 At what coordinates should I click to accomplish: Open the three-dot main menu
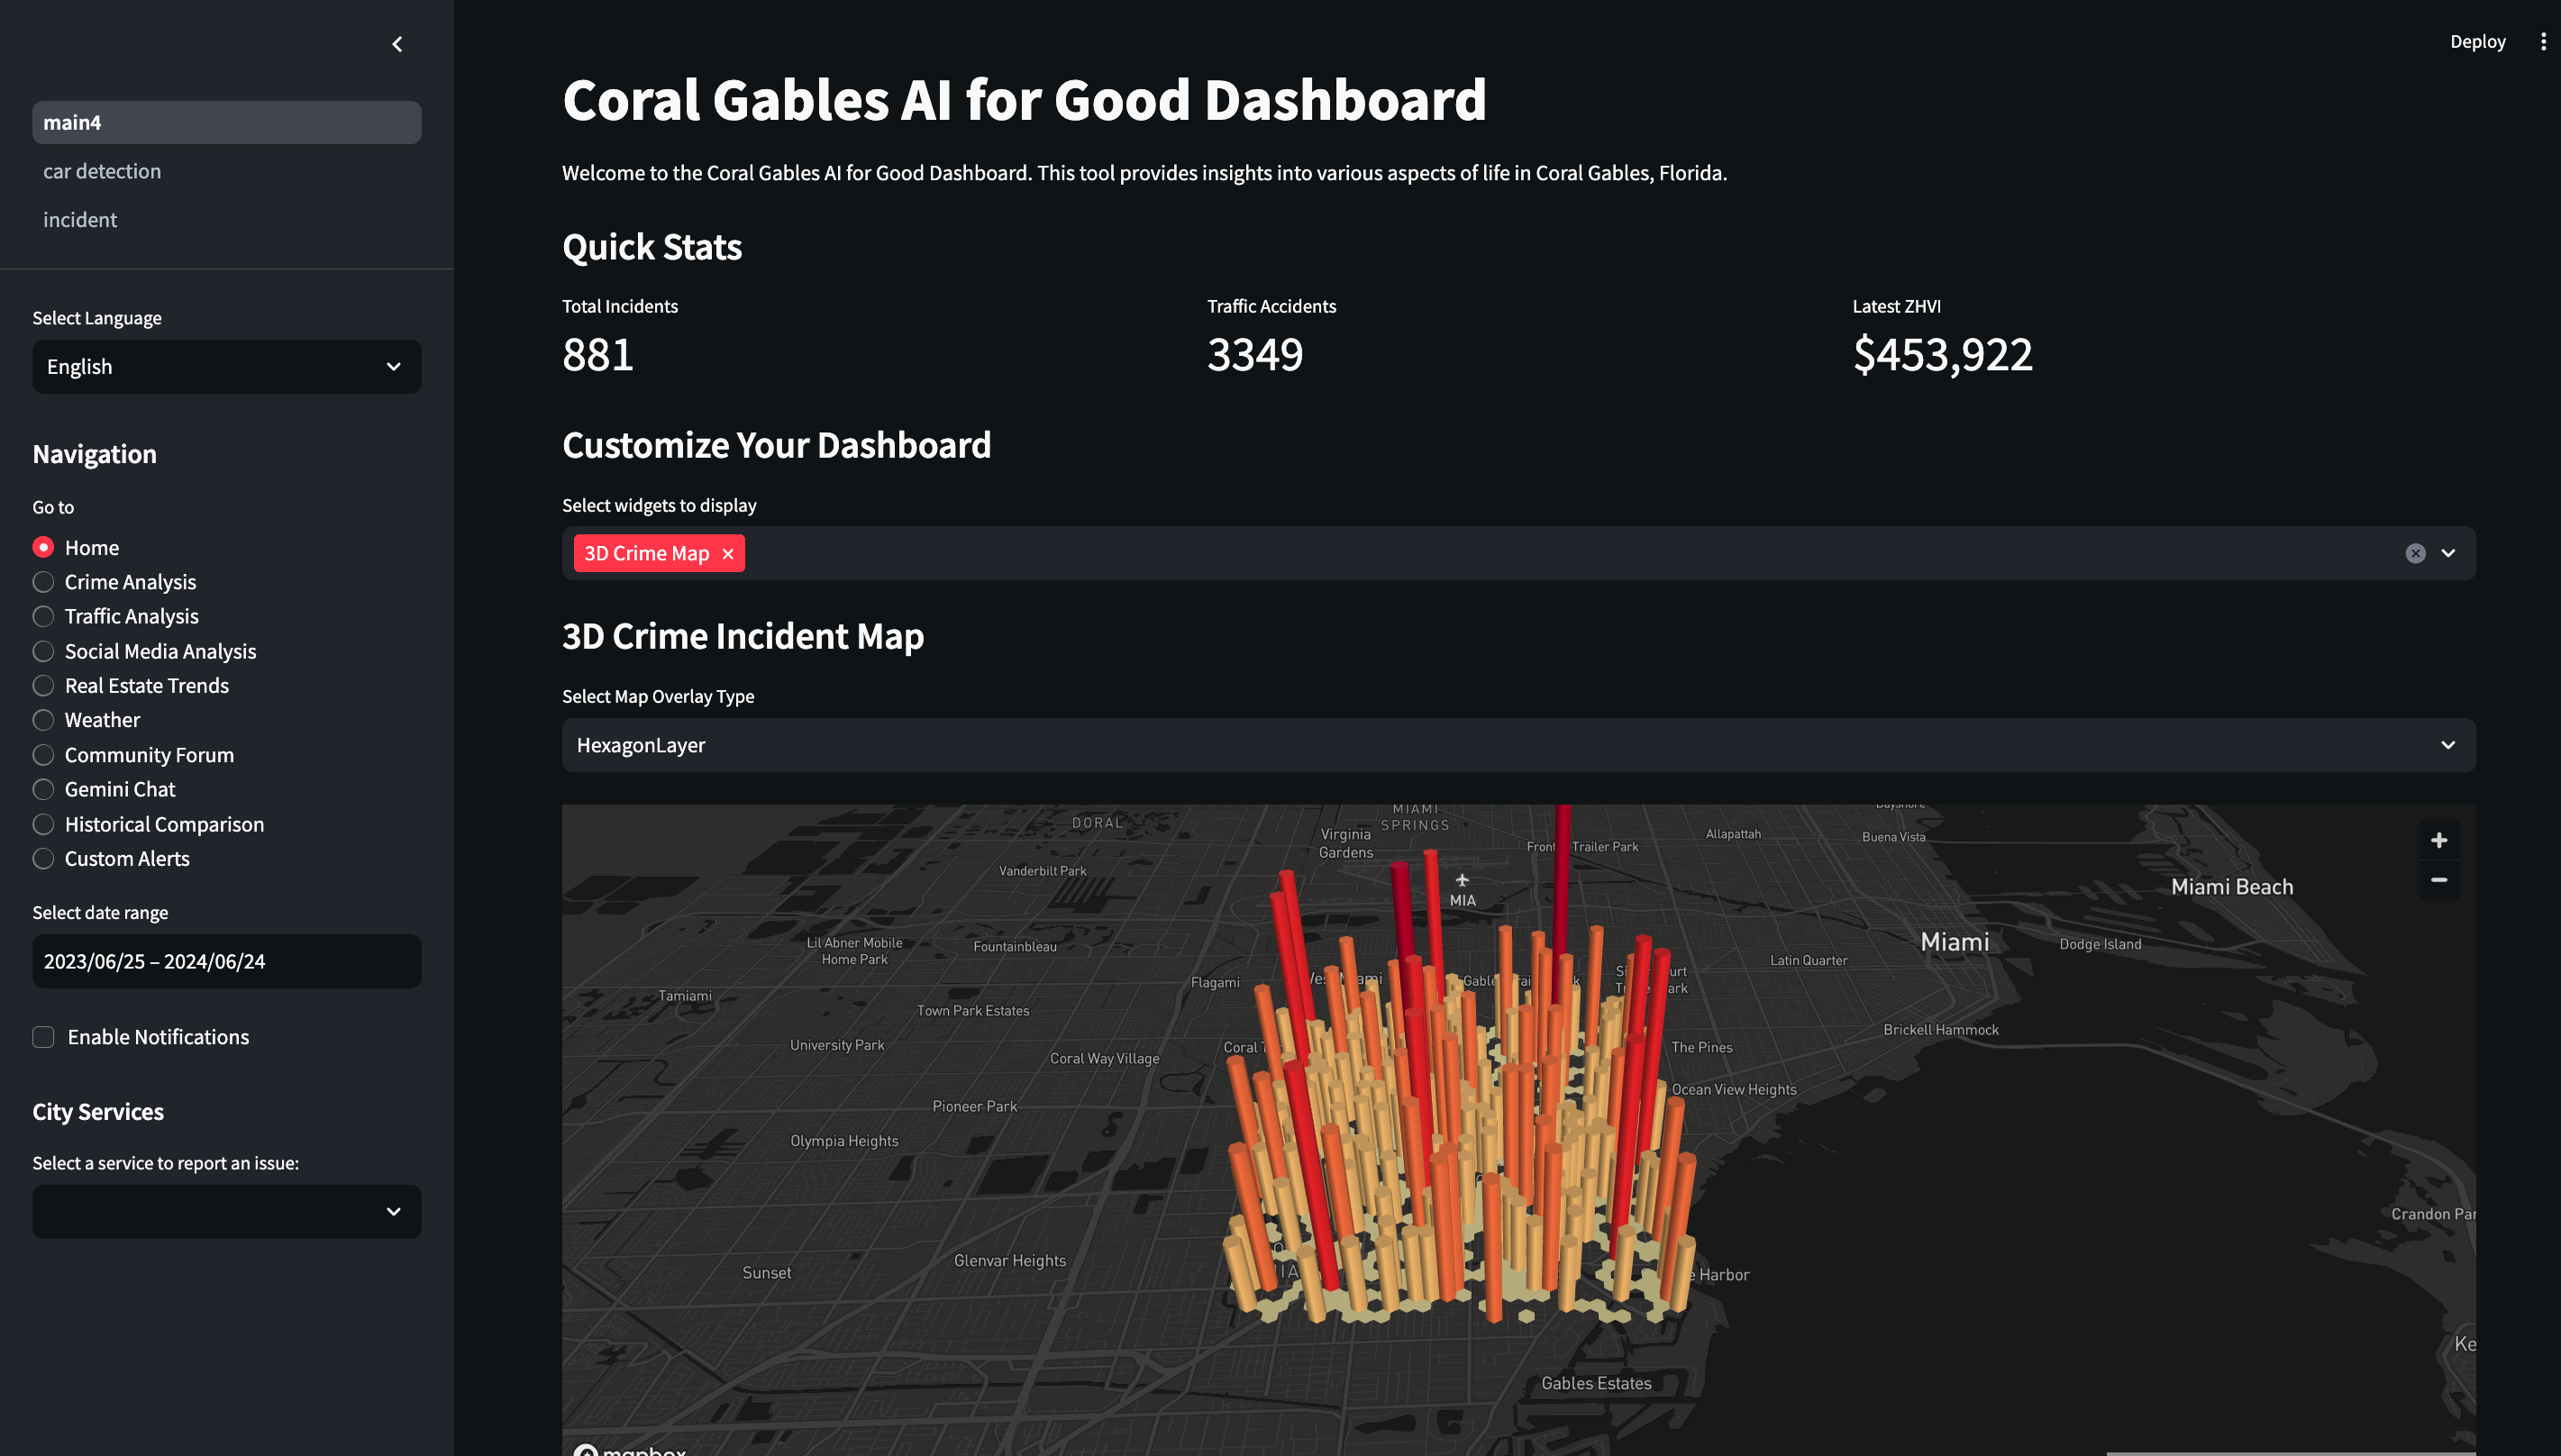point(2543,42)
